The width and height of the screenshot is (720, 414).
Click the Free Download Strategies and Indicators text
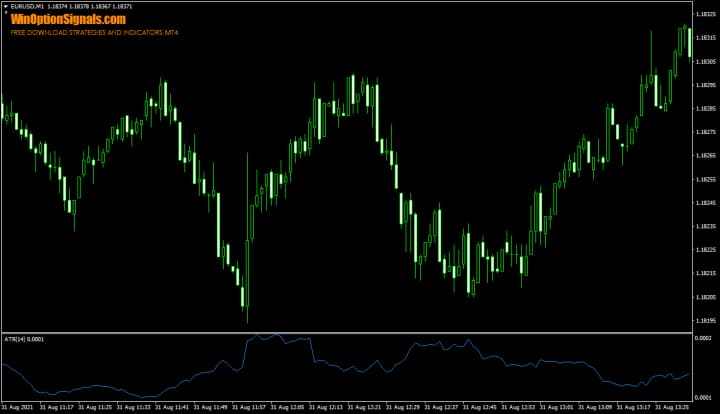coord(96,32)
